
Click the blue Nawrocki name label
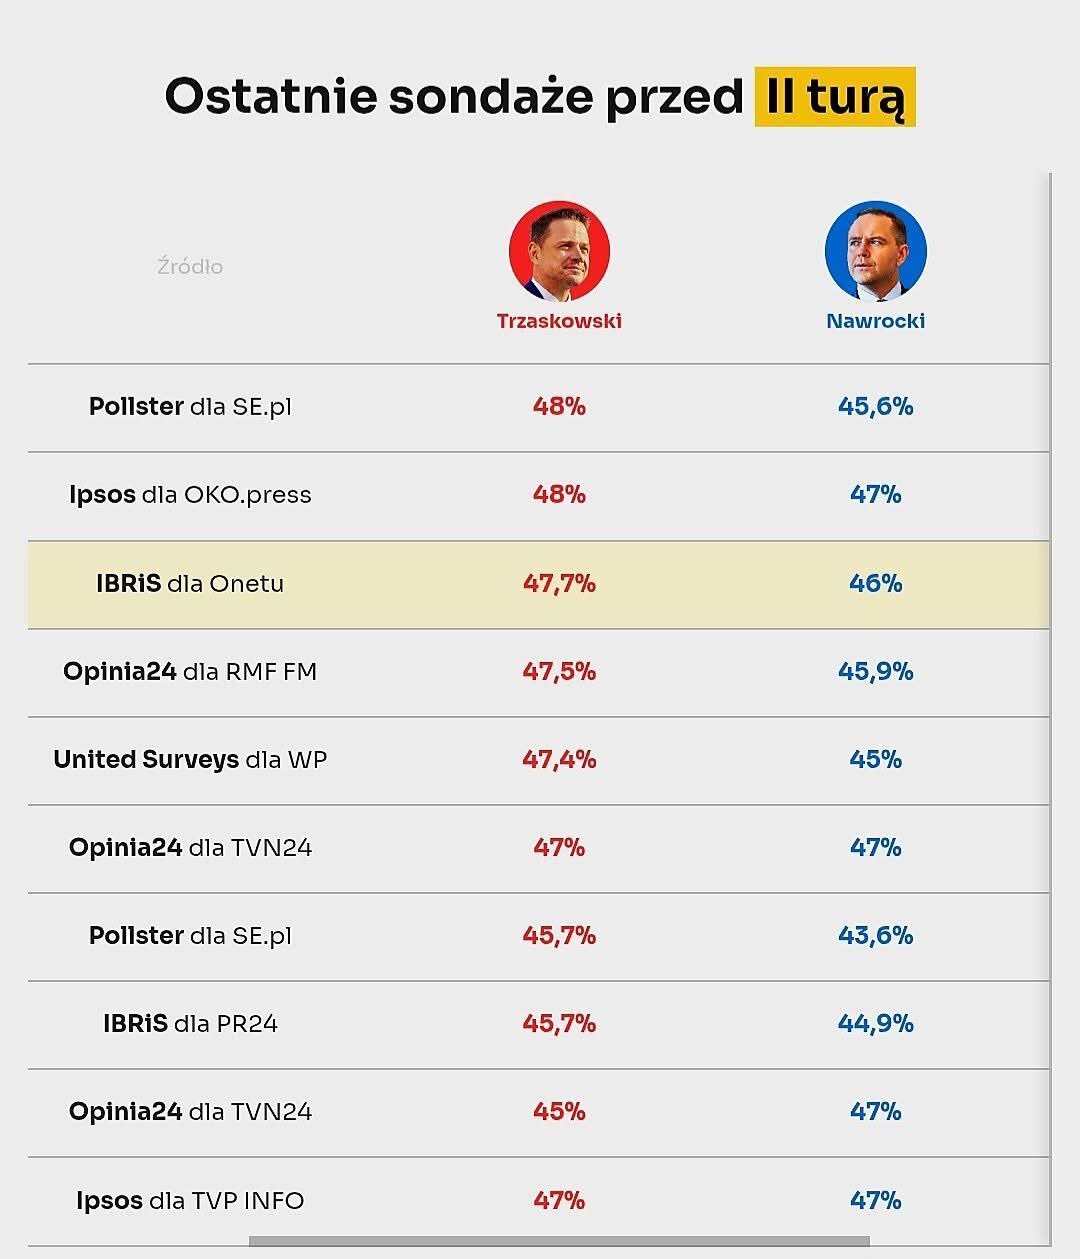click(875, 321)
